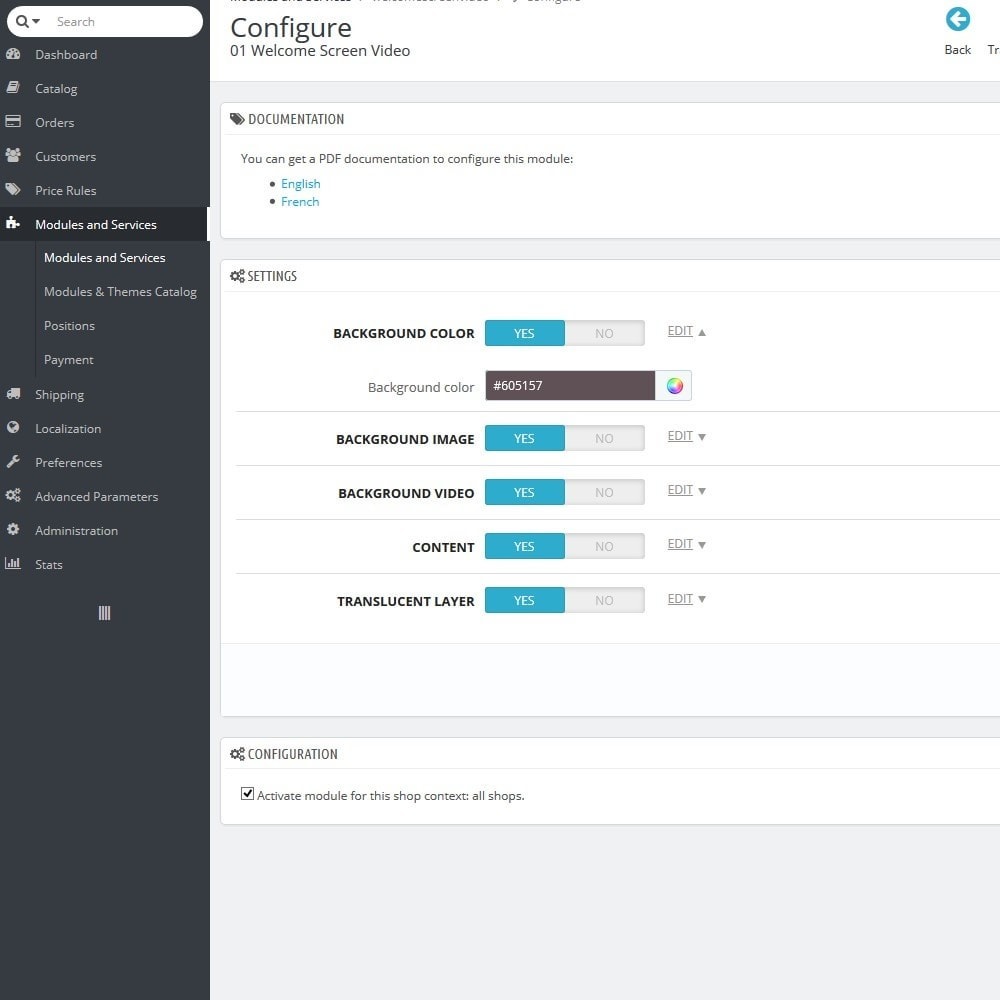Click the Settings gears icon
This screenshot has height=1000, width=1000.
click(x=237, y=276)
